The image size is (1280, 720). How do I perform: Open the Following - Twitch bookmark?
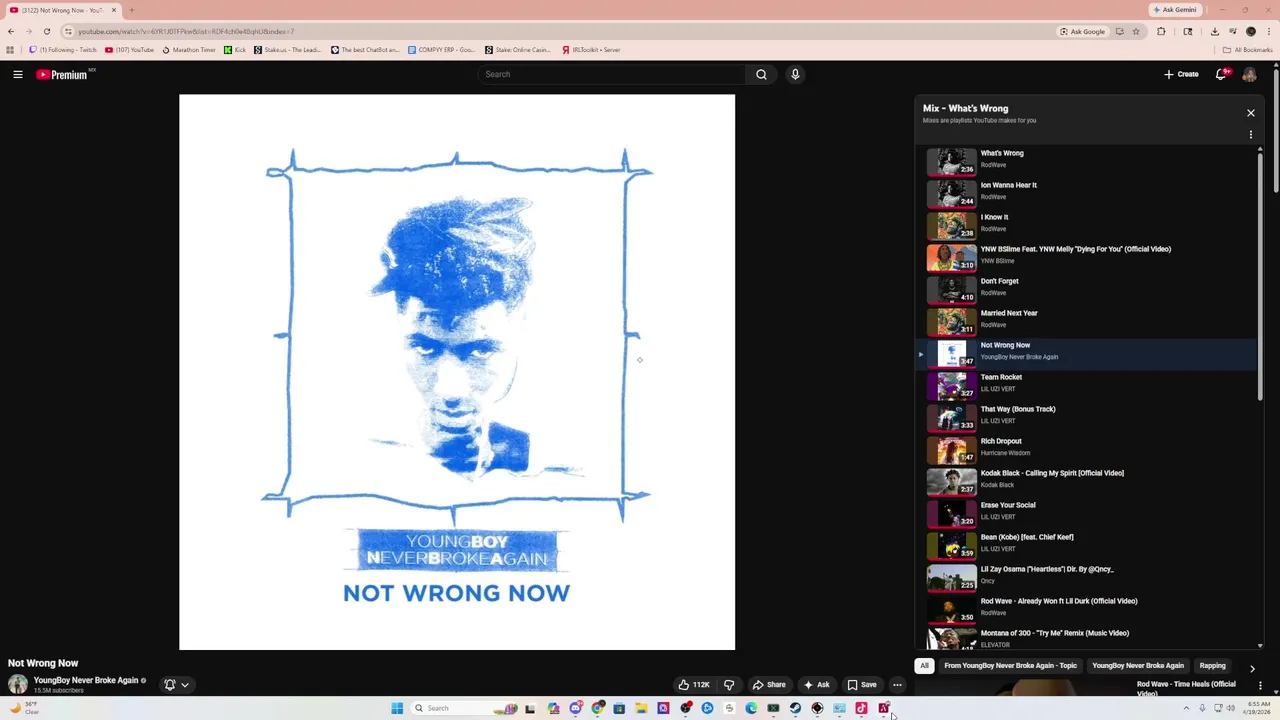[63, 50]
